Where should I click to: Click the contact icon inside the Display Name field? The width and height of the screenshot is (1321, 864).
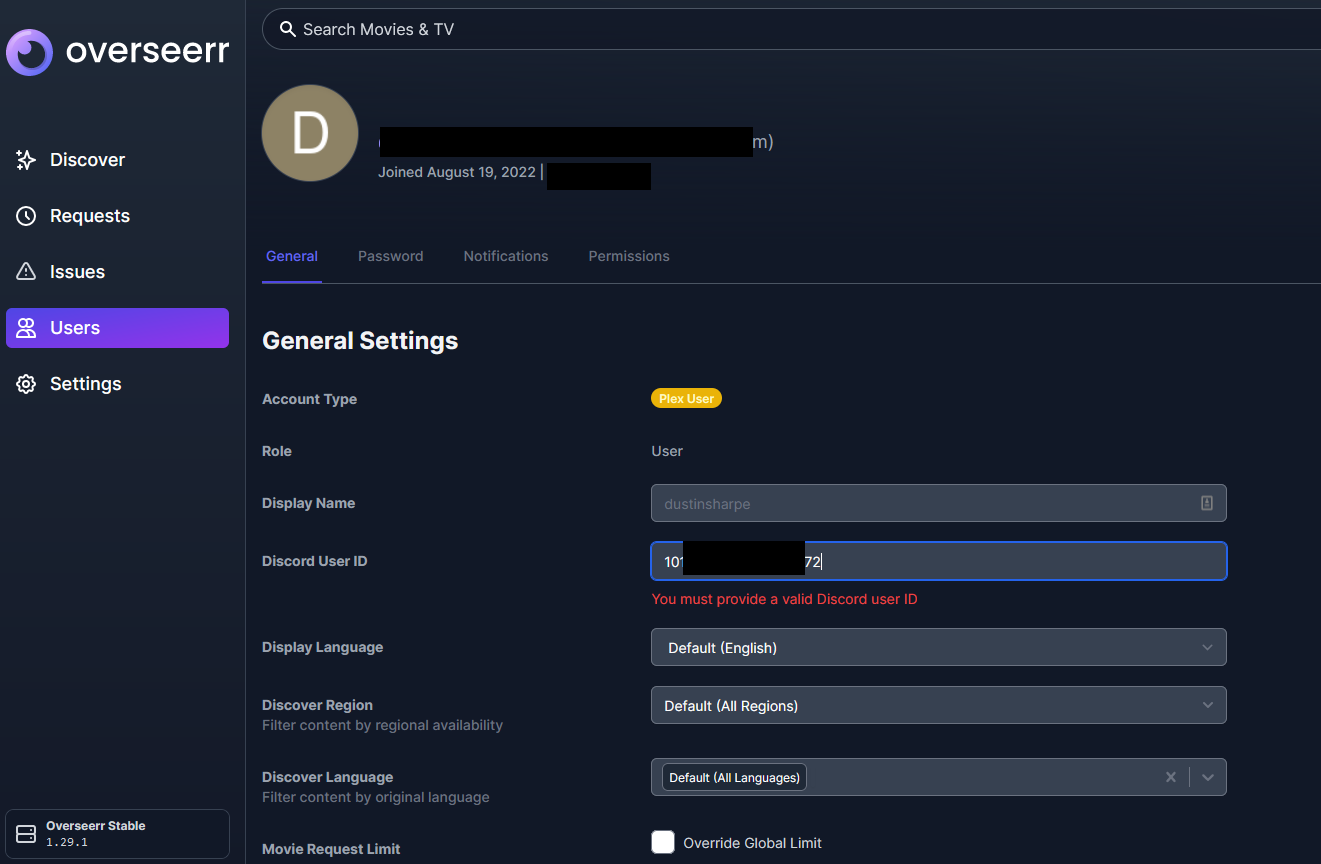1207,503
